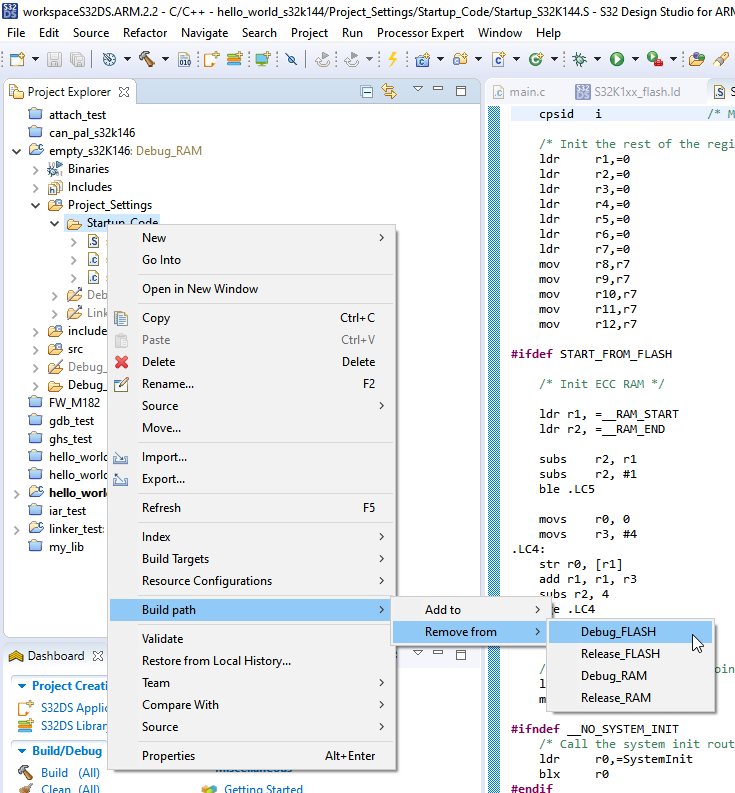Screen dimensions: 735x793
Task: Choose Release_RAM in Remove from submenu
Action: 630,698
